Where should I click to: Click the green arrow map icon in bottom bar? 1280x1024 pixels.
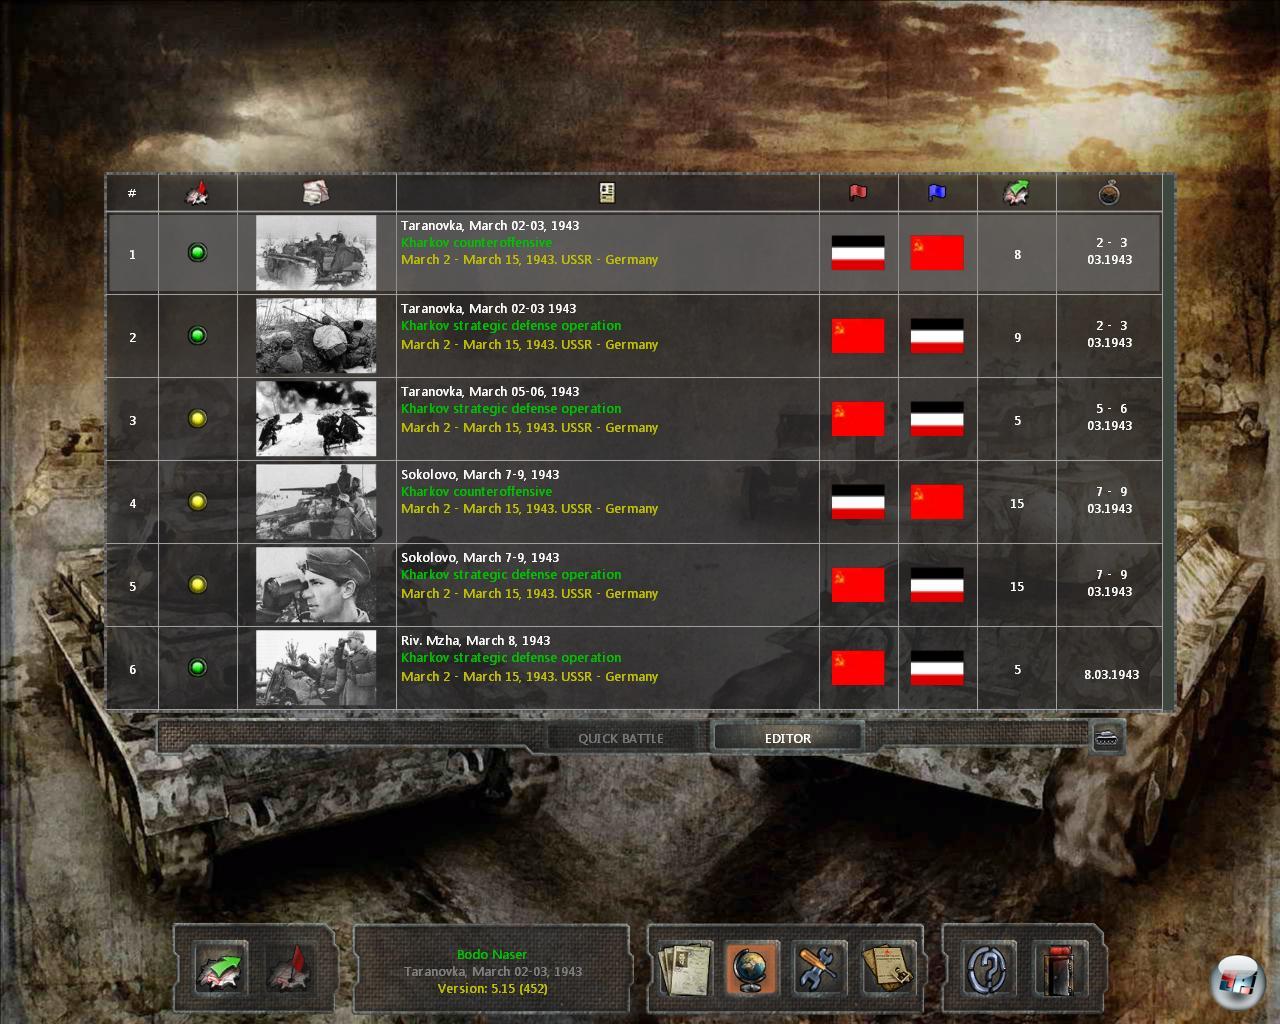point(220,968)
